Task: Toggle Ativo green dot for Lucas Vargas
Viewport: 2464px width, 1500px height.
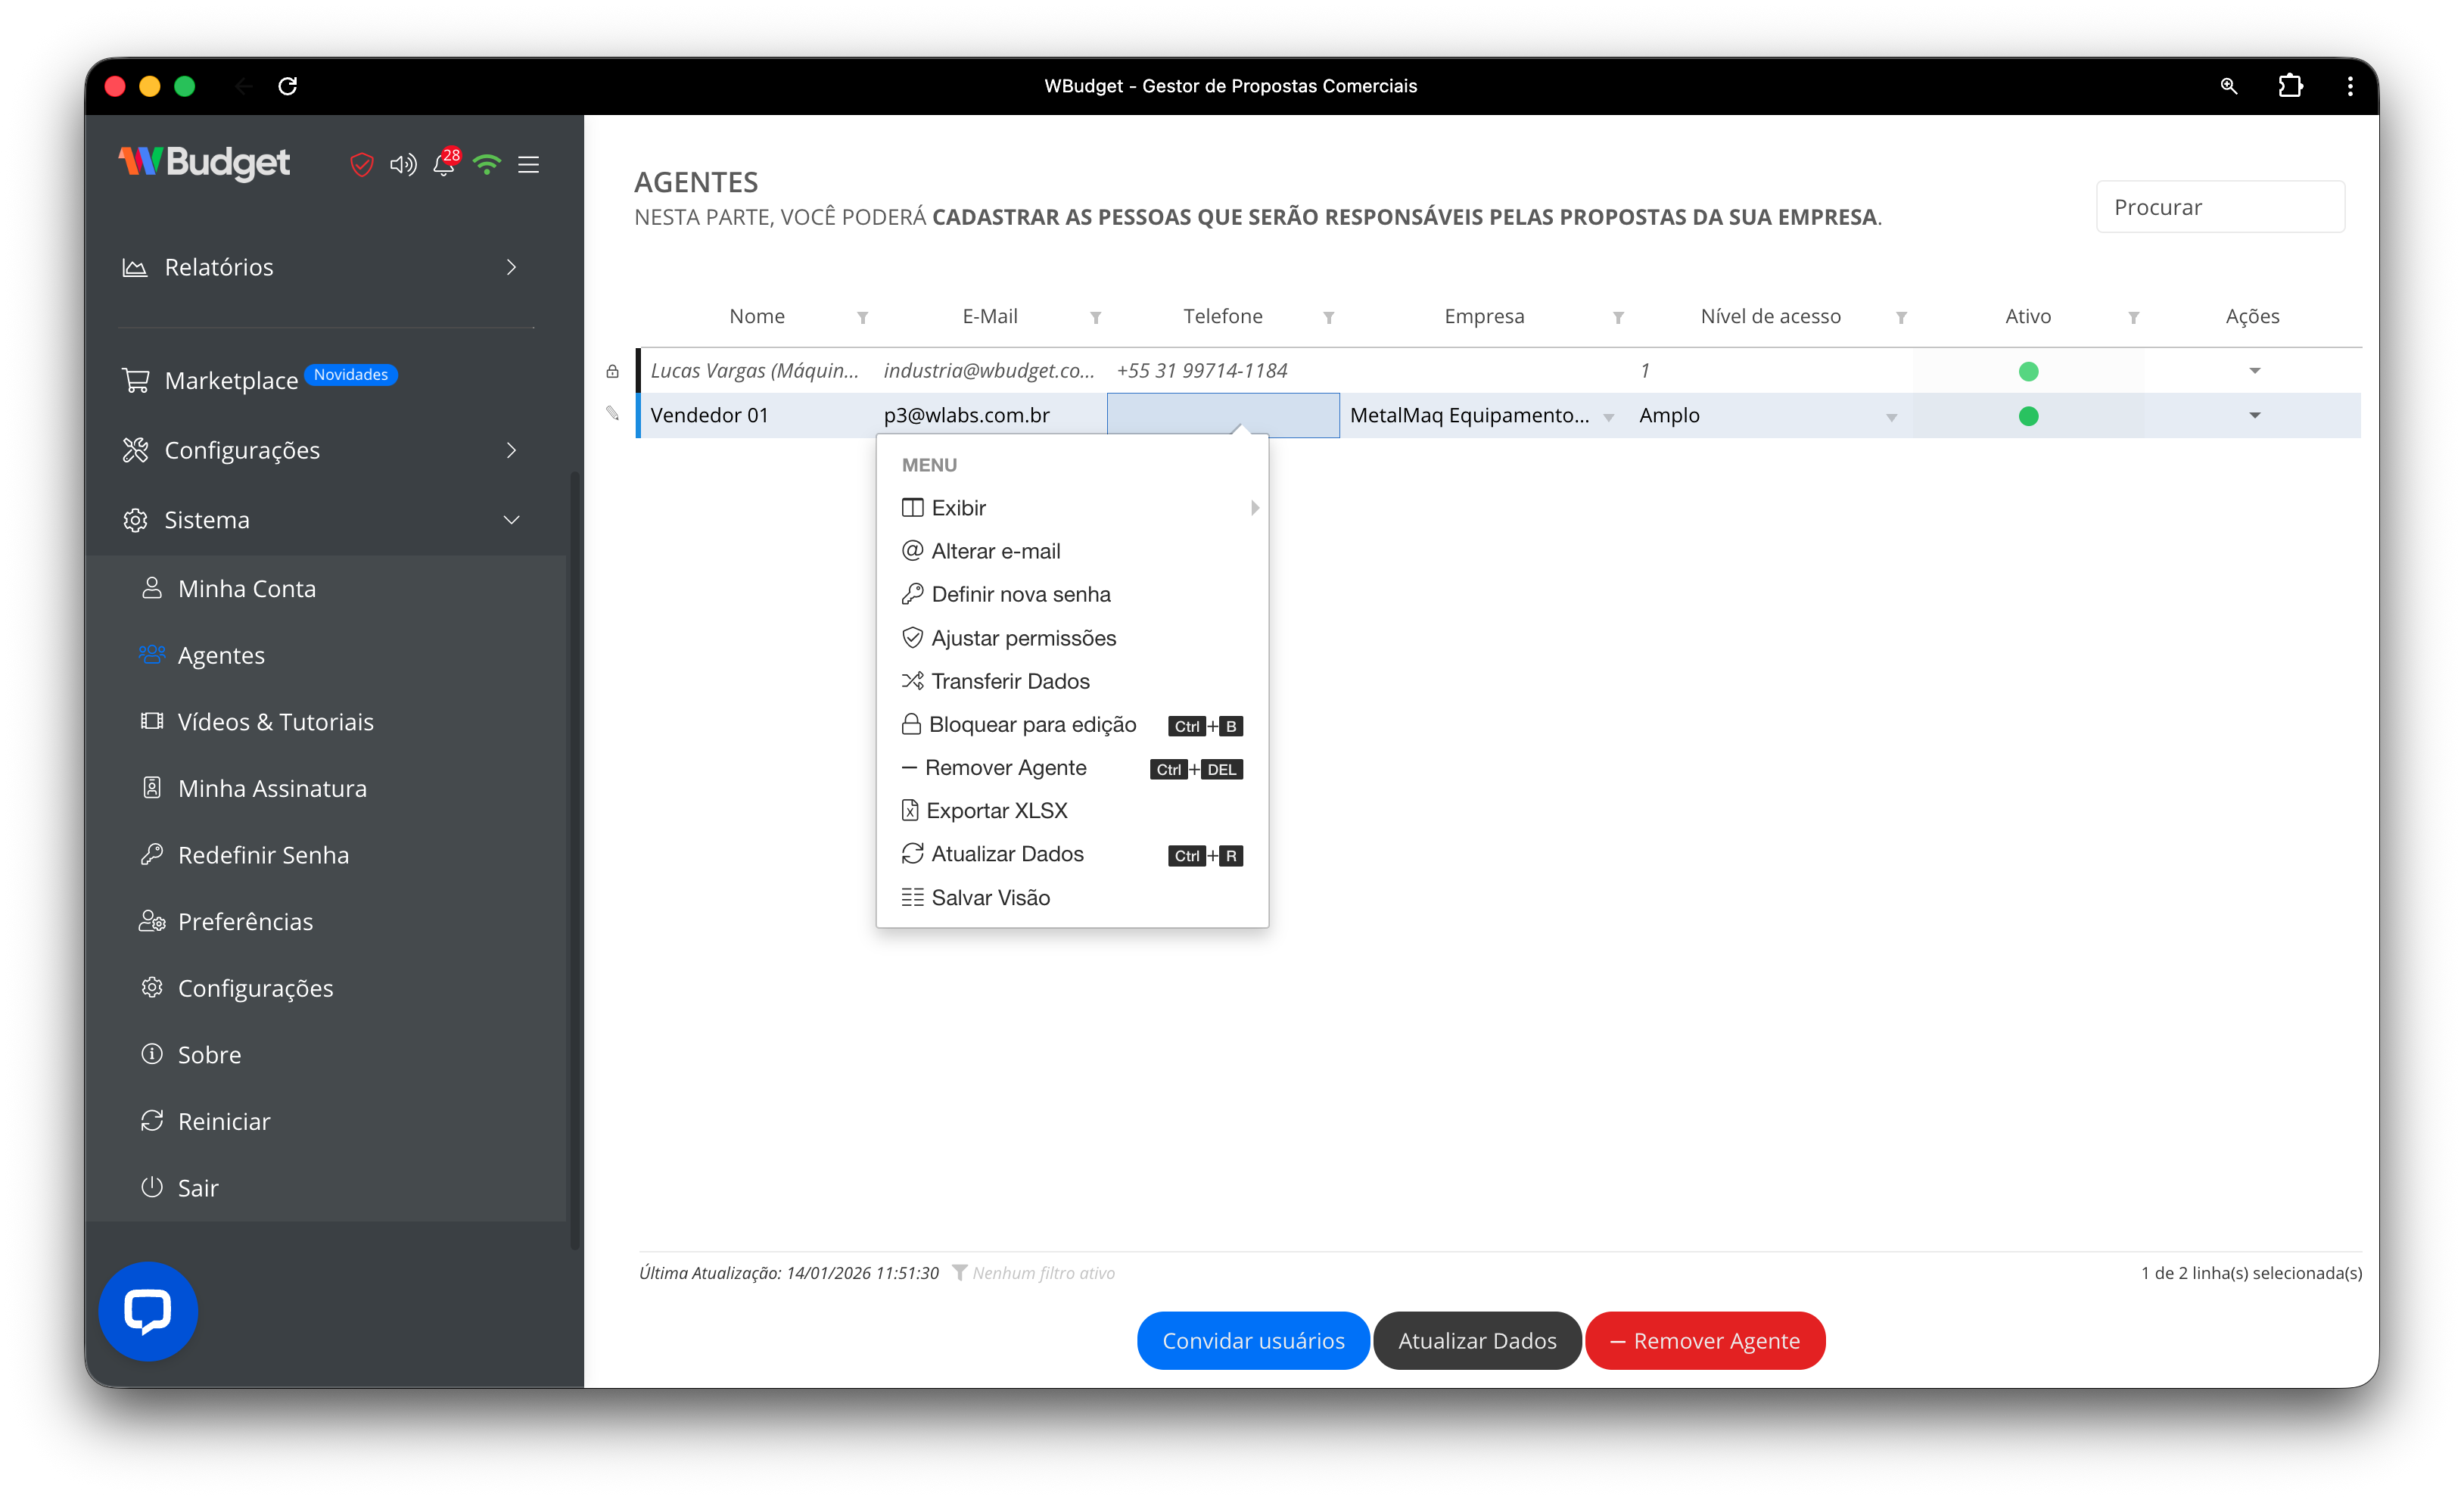Action: pos(2028,372)
